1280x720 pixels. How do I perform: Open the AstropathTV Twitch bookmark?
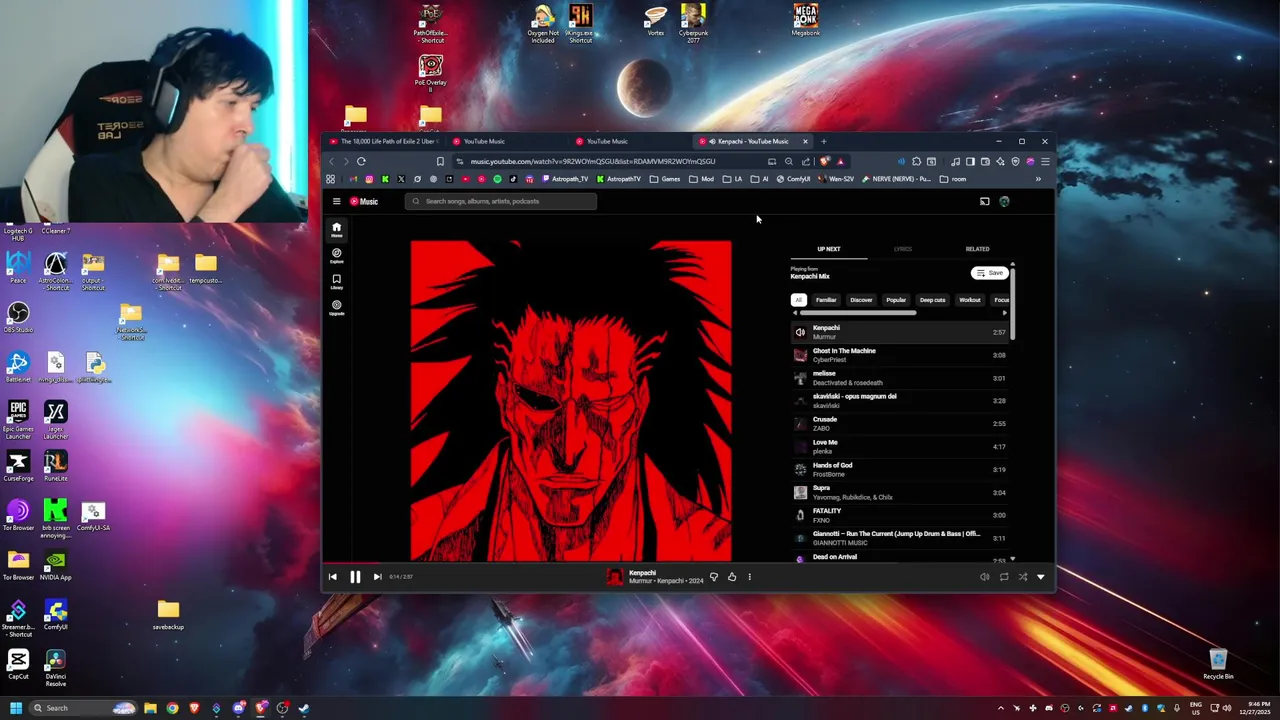[x=566, y=179]
